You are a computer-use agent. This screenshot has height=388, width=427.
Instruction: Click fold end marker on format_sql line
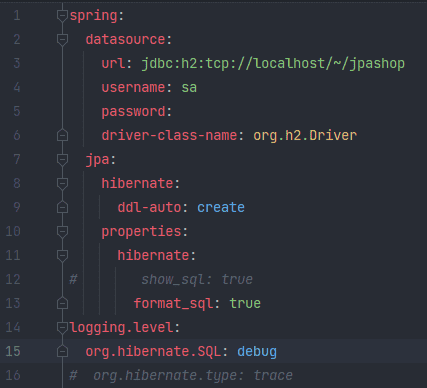(62, 303)
